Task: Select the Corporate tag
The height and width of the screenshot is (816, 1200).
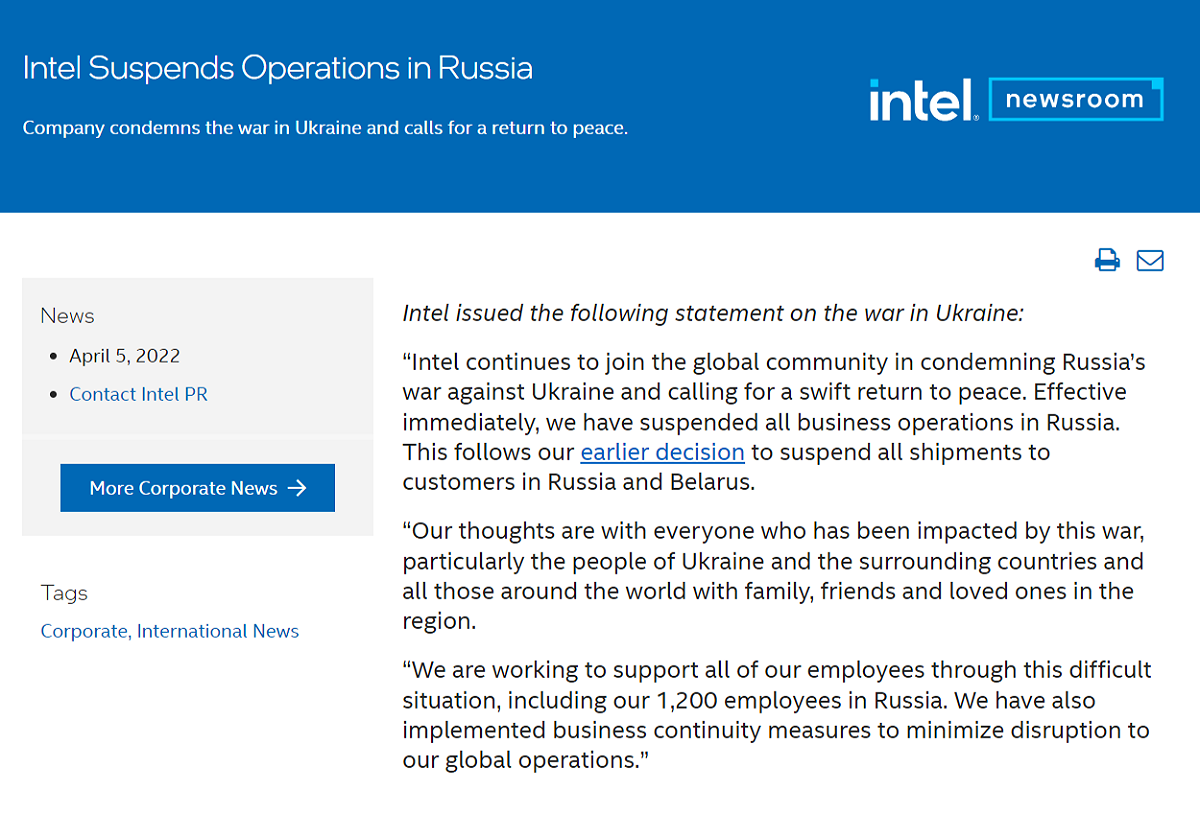Action: [x=84, y=631]
